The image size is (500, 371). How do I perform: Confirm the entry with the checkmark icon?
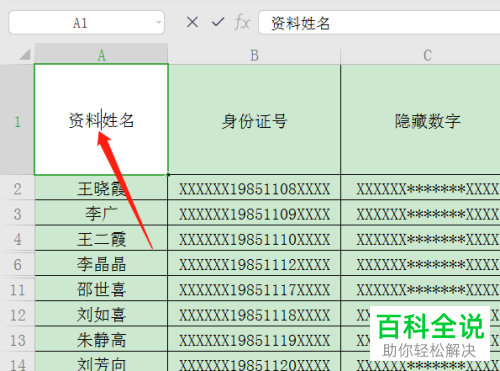pos(218,22)
